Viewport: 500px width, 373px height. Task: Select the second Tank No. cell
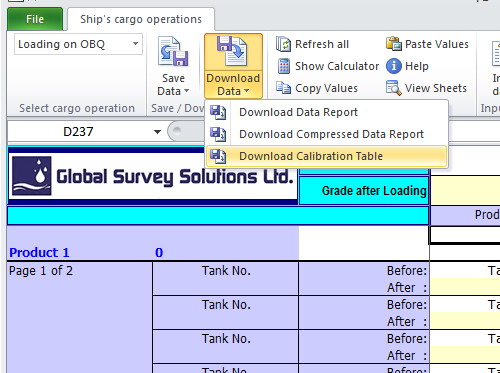(226, 313)
